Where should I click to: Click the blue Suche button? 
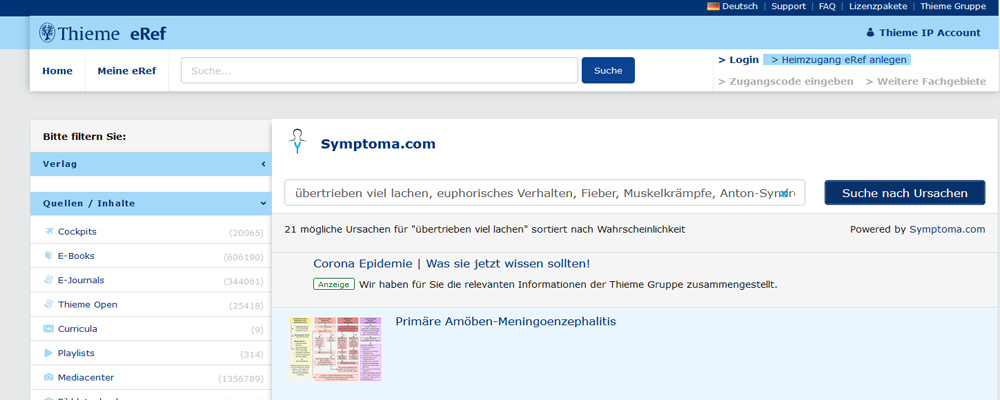click(608, 70)
